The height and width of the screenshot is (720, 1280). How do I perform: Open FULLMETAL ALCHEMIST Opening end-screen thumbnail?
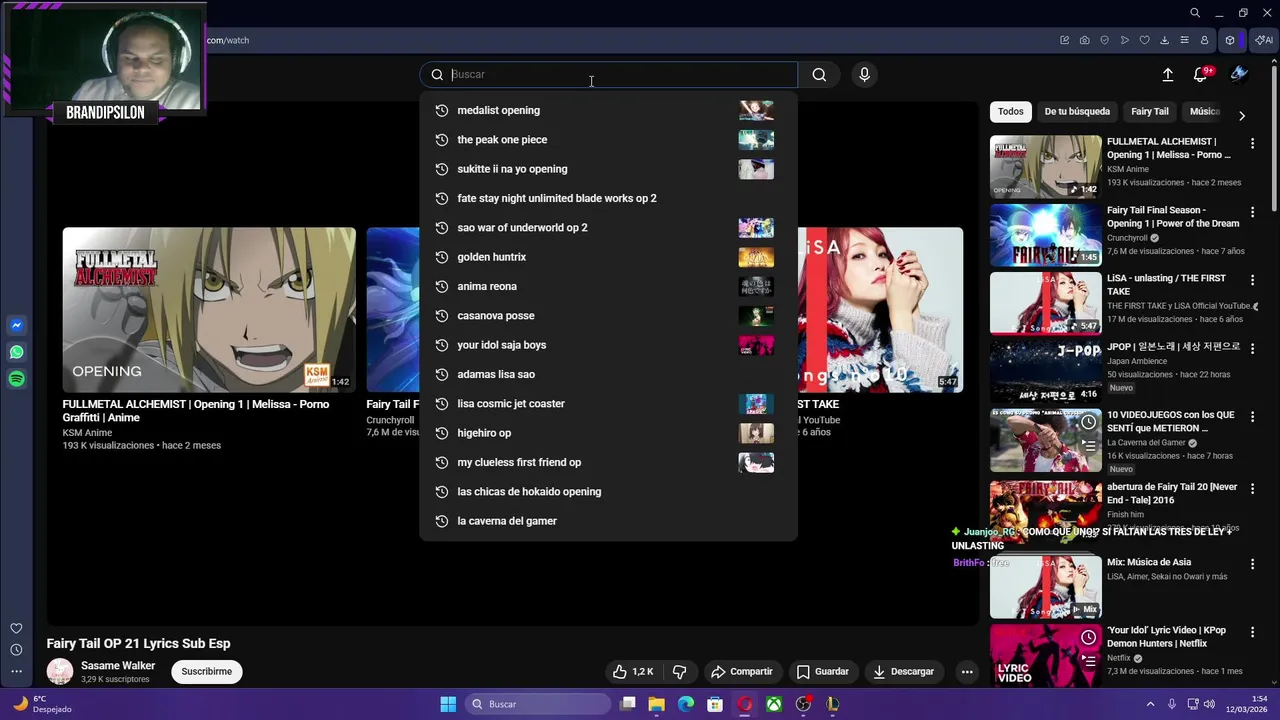click(209, 310)
